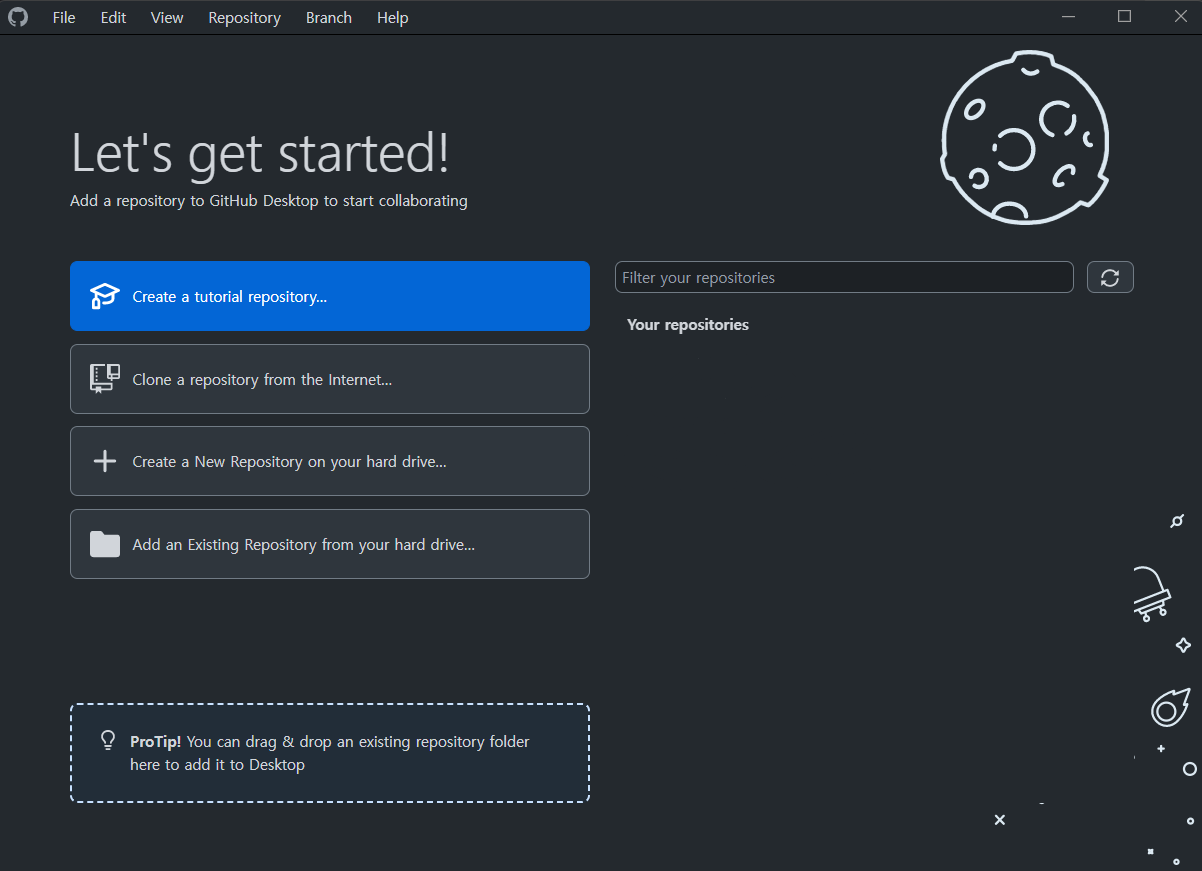This screenshot has width=1202, height=871.
Task: Minimize the GitHub Desktop window
Action: tap(1070, 17)
